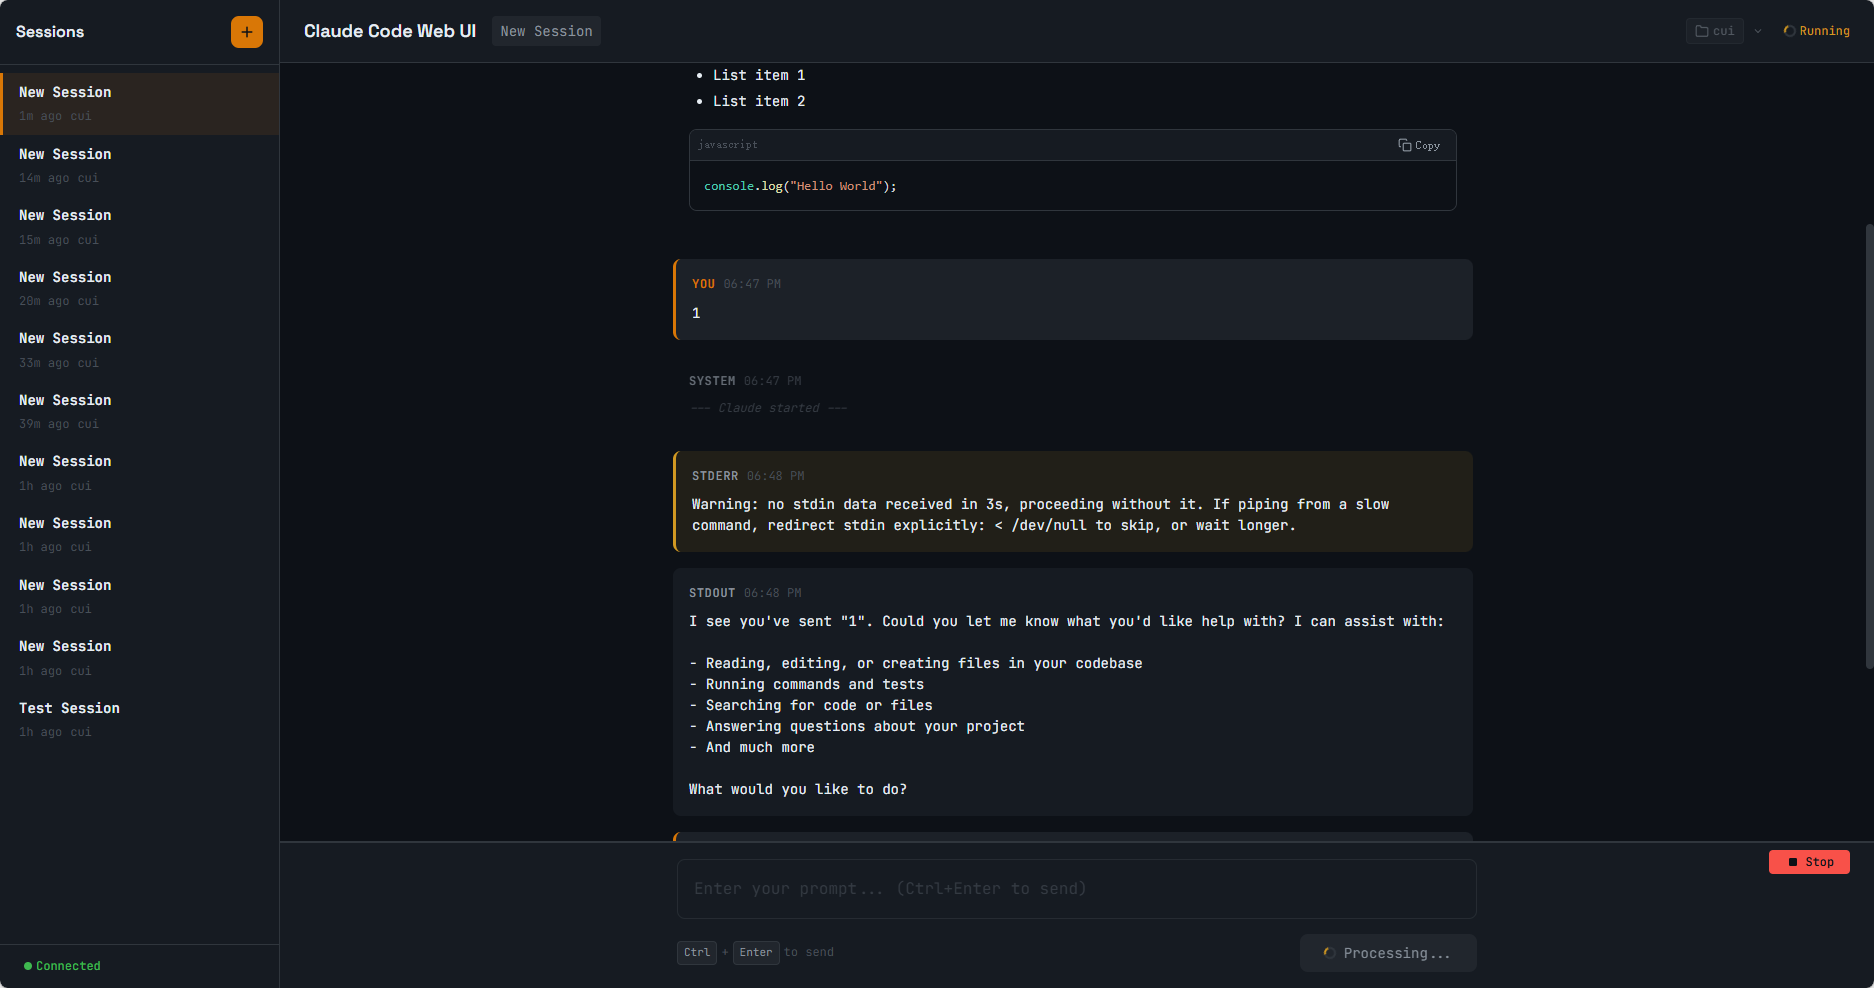The height and width of the screenshot is (988, 1874).
Task: Click the Running status indicator
Action: (x=1816, y=31)
